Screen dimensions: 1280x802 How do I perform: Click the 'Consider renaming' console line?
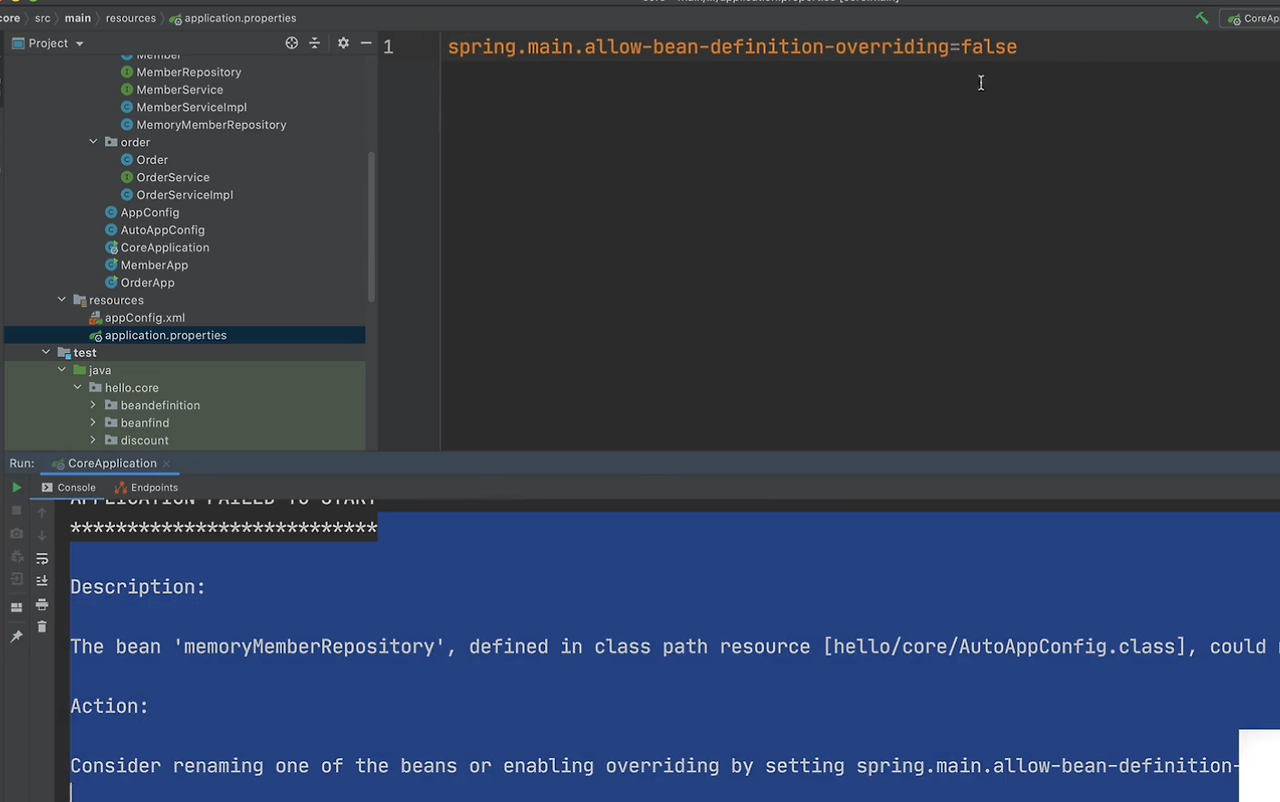(655, 766)
